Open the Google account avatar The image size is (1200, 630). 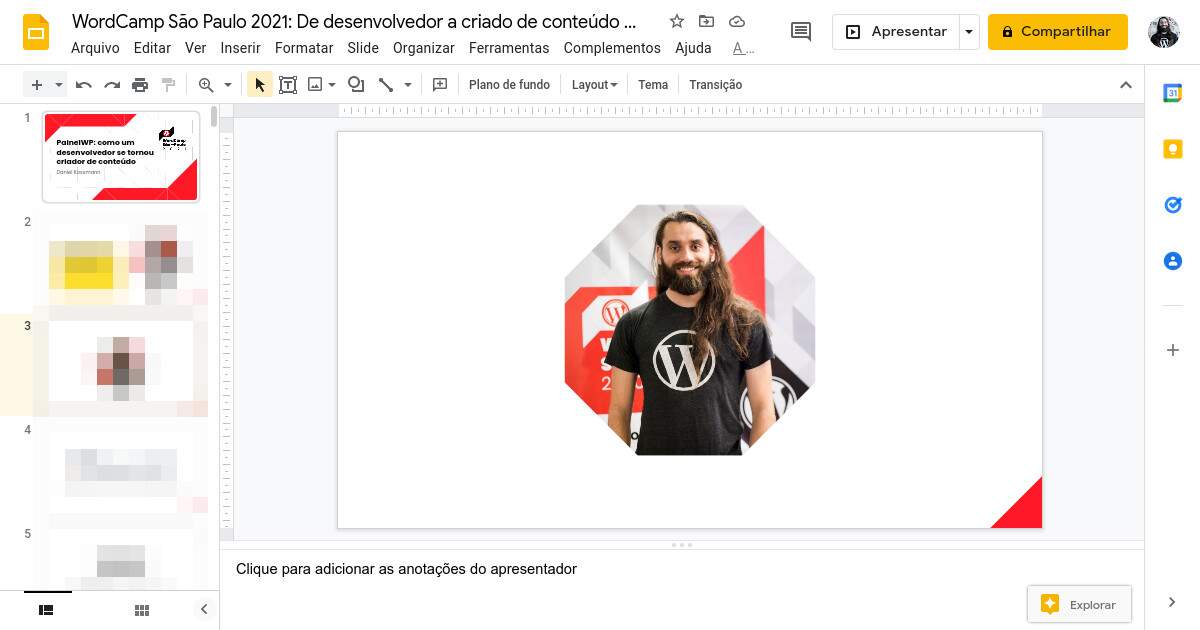tap(1164, 32)
